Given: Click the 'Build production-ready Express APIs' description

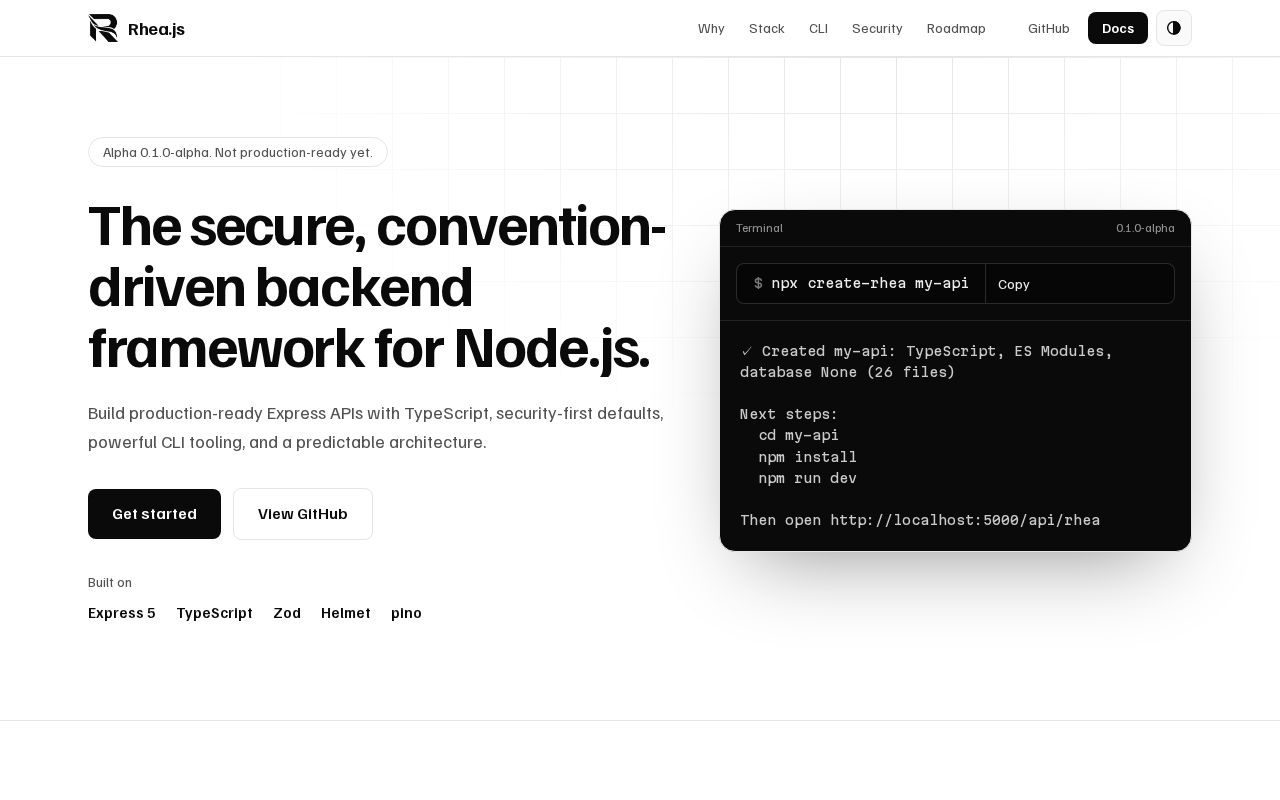Looking at the screenshot, I should (376, 427).
